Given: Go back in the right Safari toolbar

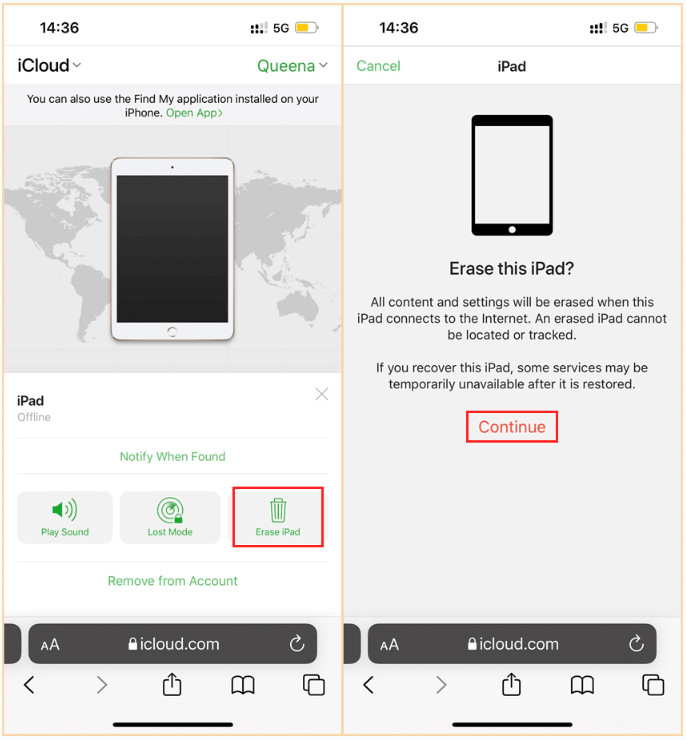Looking at the screenshot, I should coord(368,685).
